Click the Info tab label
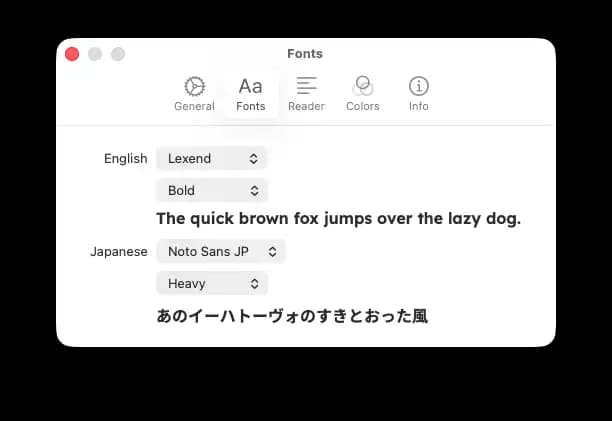The width and height of the screenshot is (612, 421). 418,106
